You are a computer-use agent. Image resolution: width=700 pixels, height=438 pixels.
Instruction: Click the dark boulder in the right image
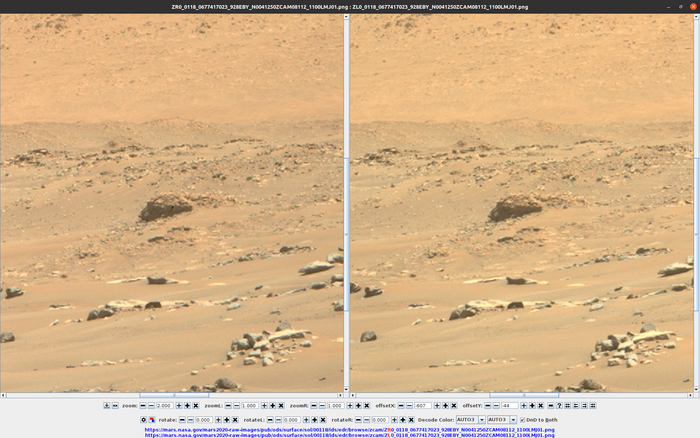515,208
